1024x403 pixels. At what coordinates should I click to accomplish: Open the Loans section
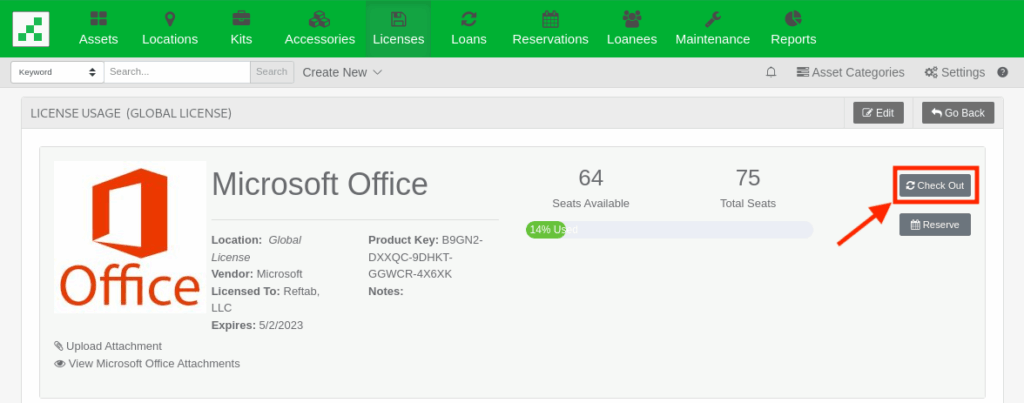pyautogui.click(x=468, y=28)
